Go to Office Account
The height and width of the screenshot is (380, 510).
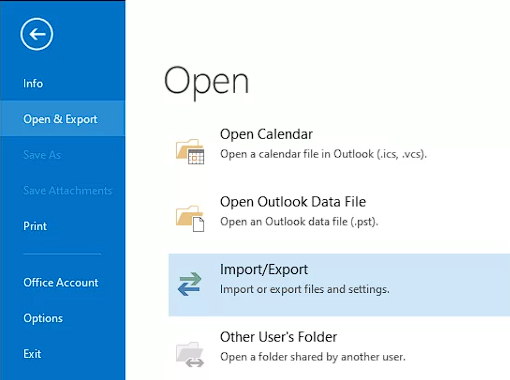click(61, 283)
